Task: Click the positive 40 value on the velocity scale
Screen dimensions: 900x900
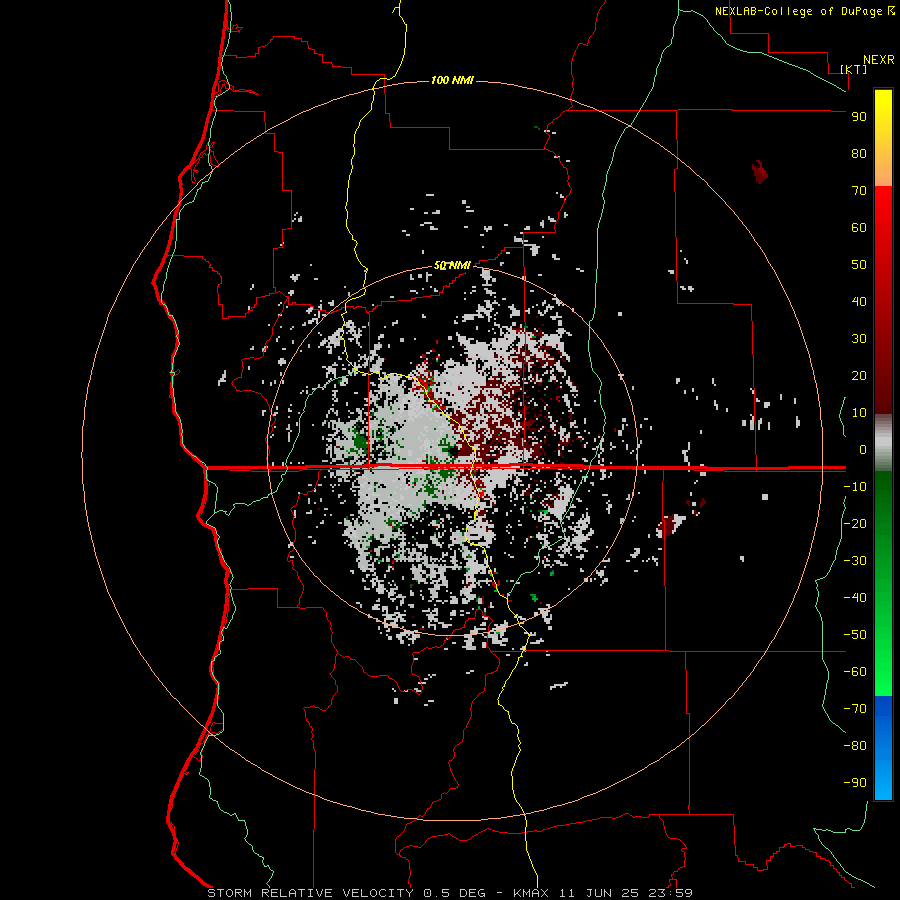Action: (x=859, y=302)
